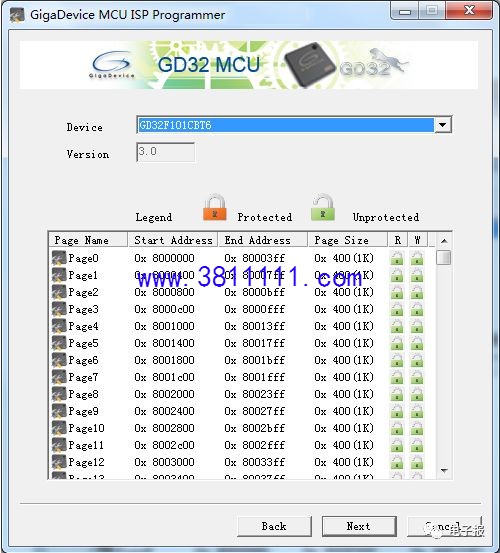Screen dimensions: 500x553
Task: Toggle read protection lock for Page11
Action: 397,445
